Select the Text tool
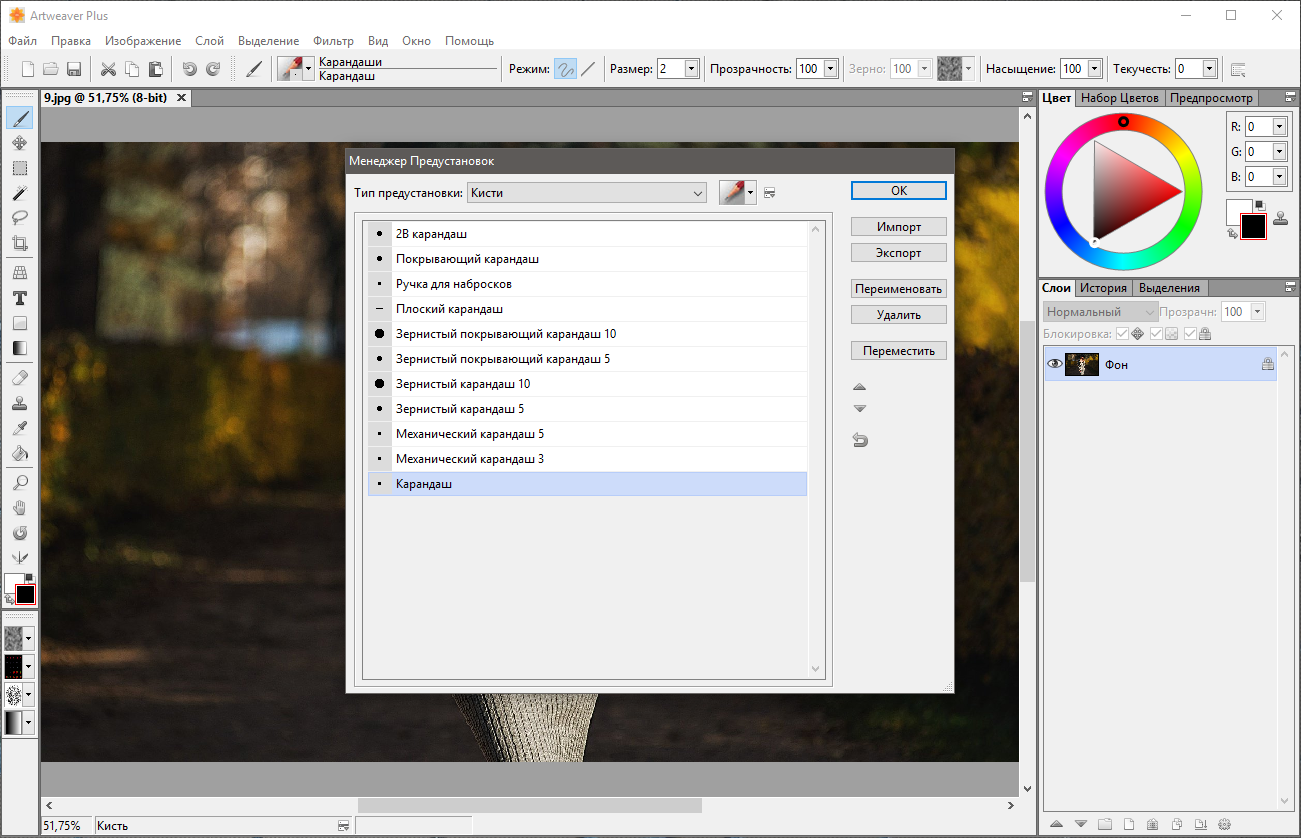1301x838 pixels. pos(19,298)
